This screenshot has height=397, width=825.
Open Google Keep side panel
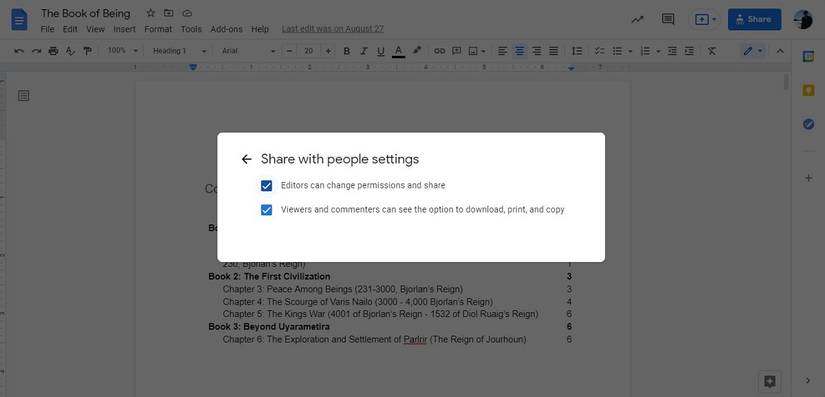(809, 90)
